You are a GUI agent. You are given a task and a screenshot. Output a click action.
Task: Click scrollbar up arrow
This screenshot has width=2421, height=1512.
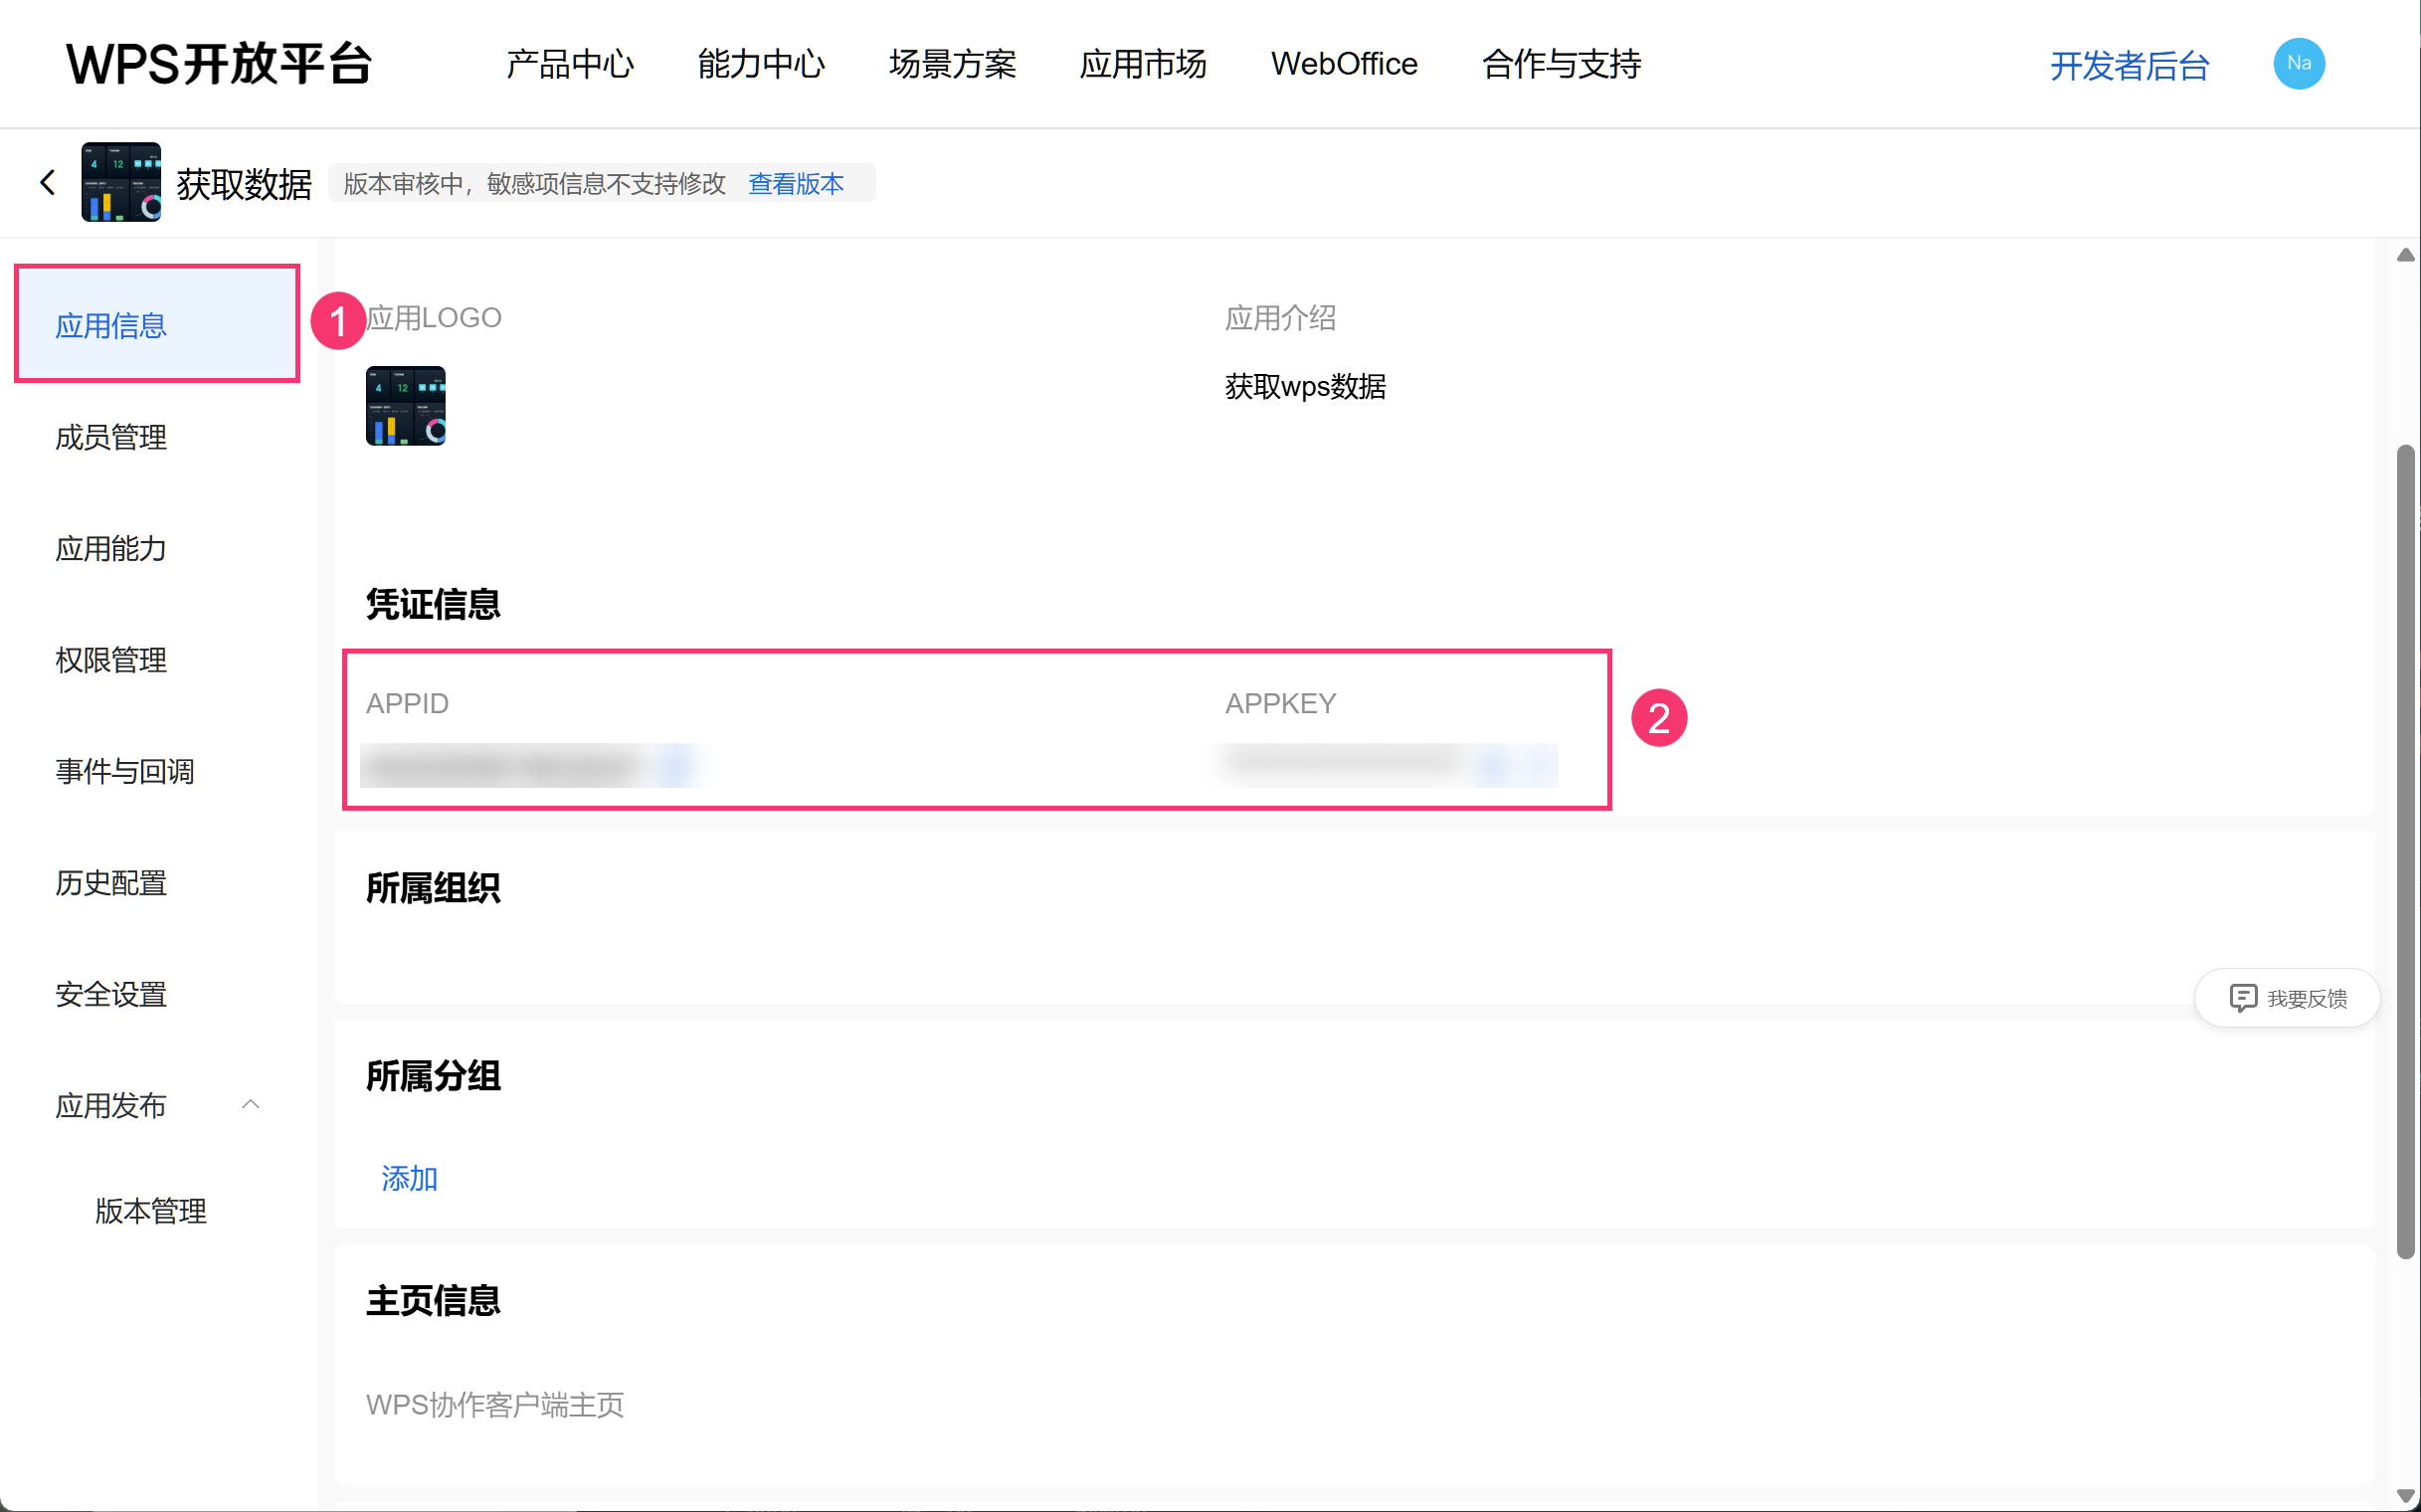click(x=2405, y=256)
